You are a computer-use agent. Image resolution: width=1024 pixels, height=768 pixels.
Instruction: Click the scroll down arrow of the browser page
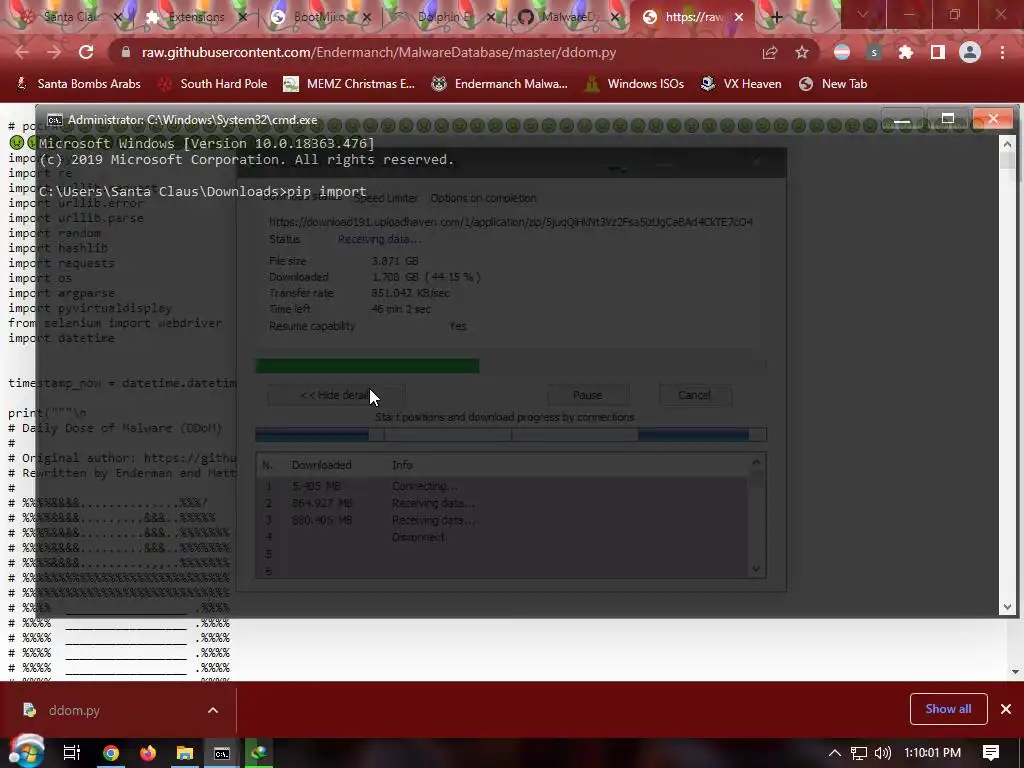pyautogui.click(x=1015, y=671)
